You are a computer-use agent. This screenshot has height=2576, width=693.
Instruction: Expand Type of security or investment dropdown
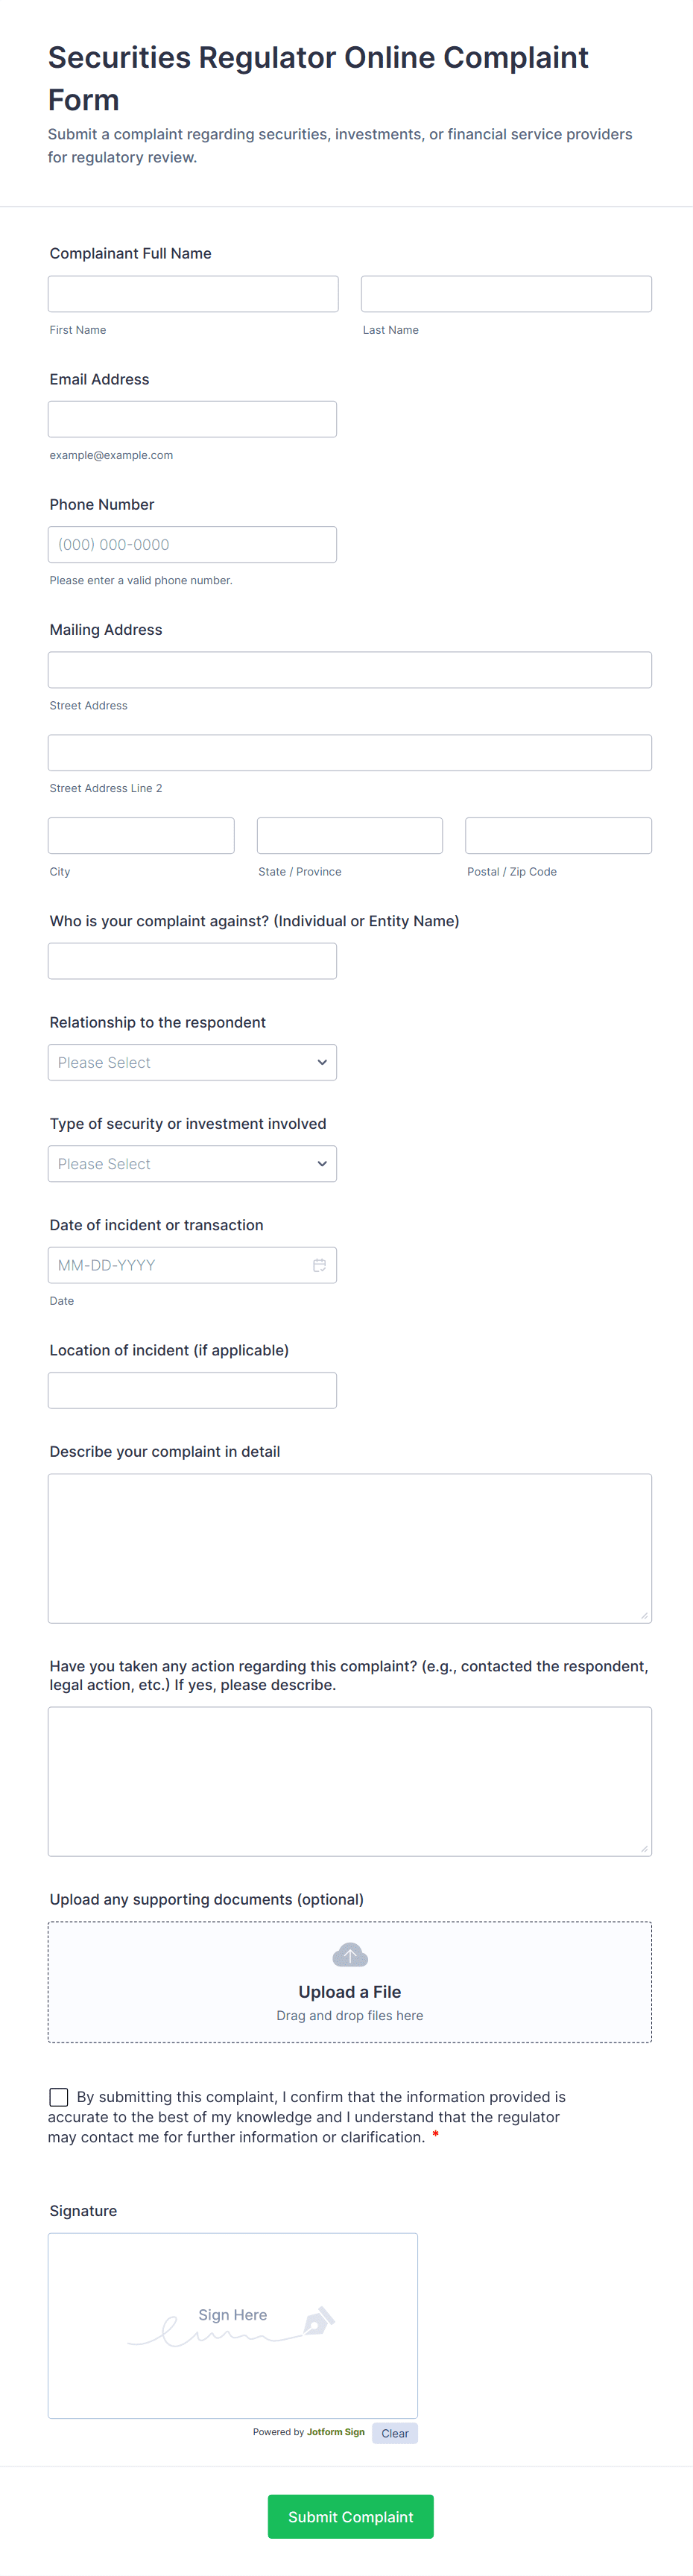[192, 1164]
